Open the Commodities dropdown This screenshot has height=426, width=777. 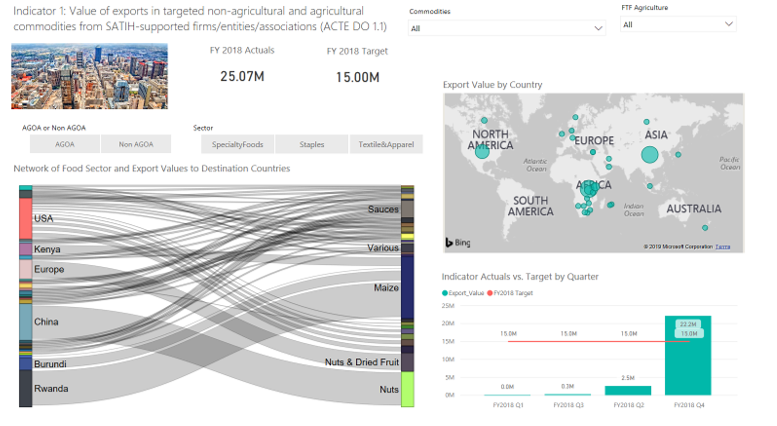click(506, 28)
